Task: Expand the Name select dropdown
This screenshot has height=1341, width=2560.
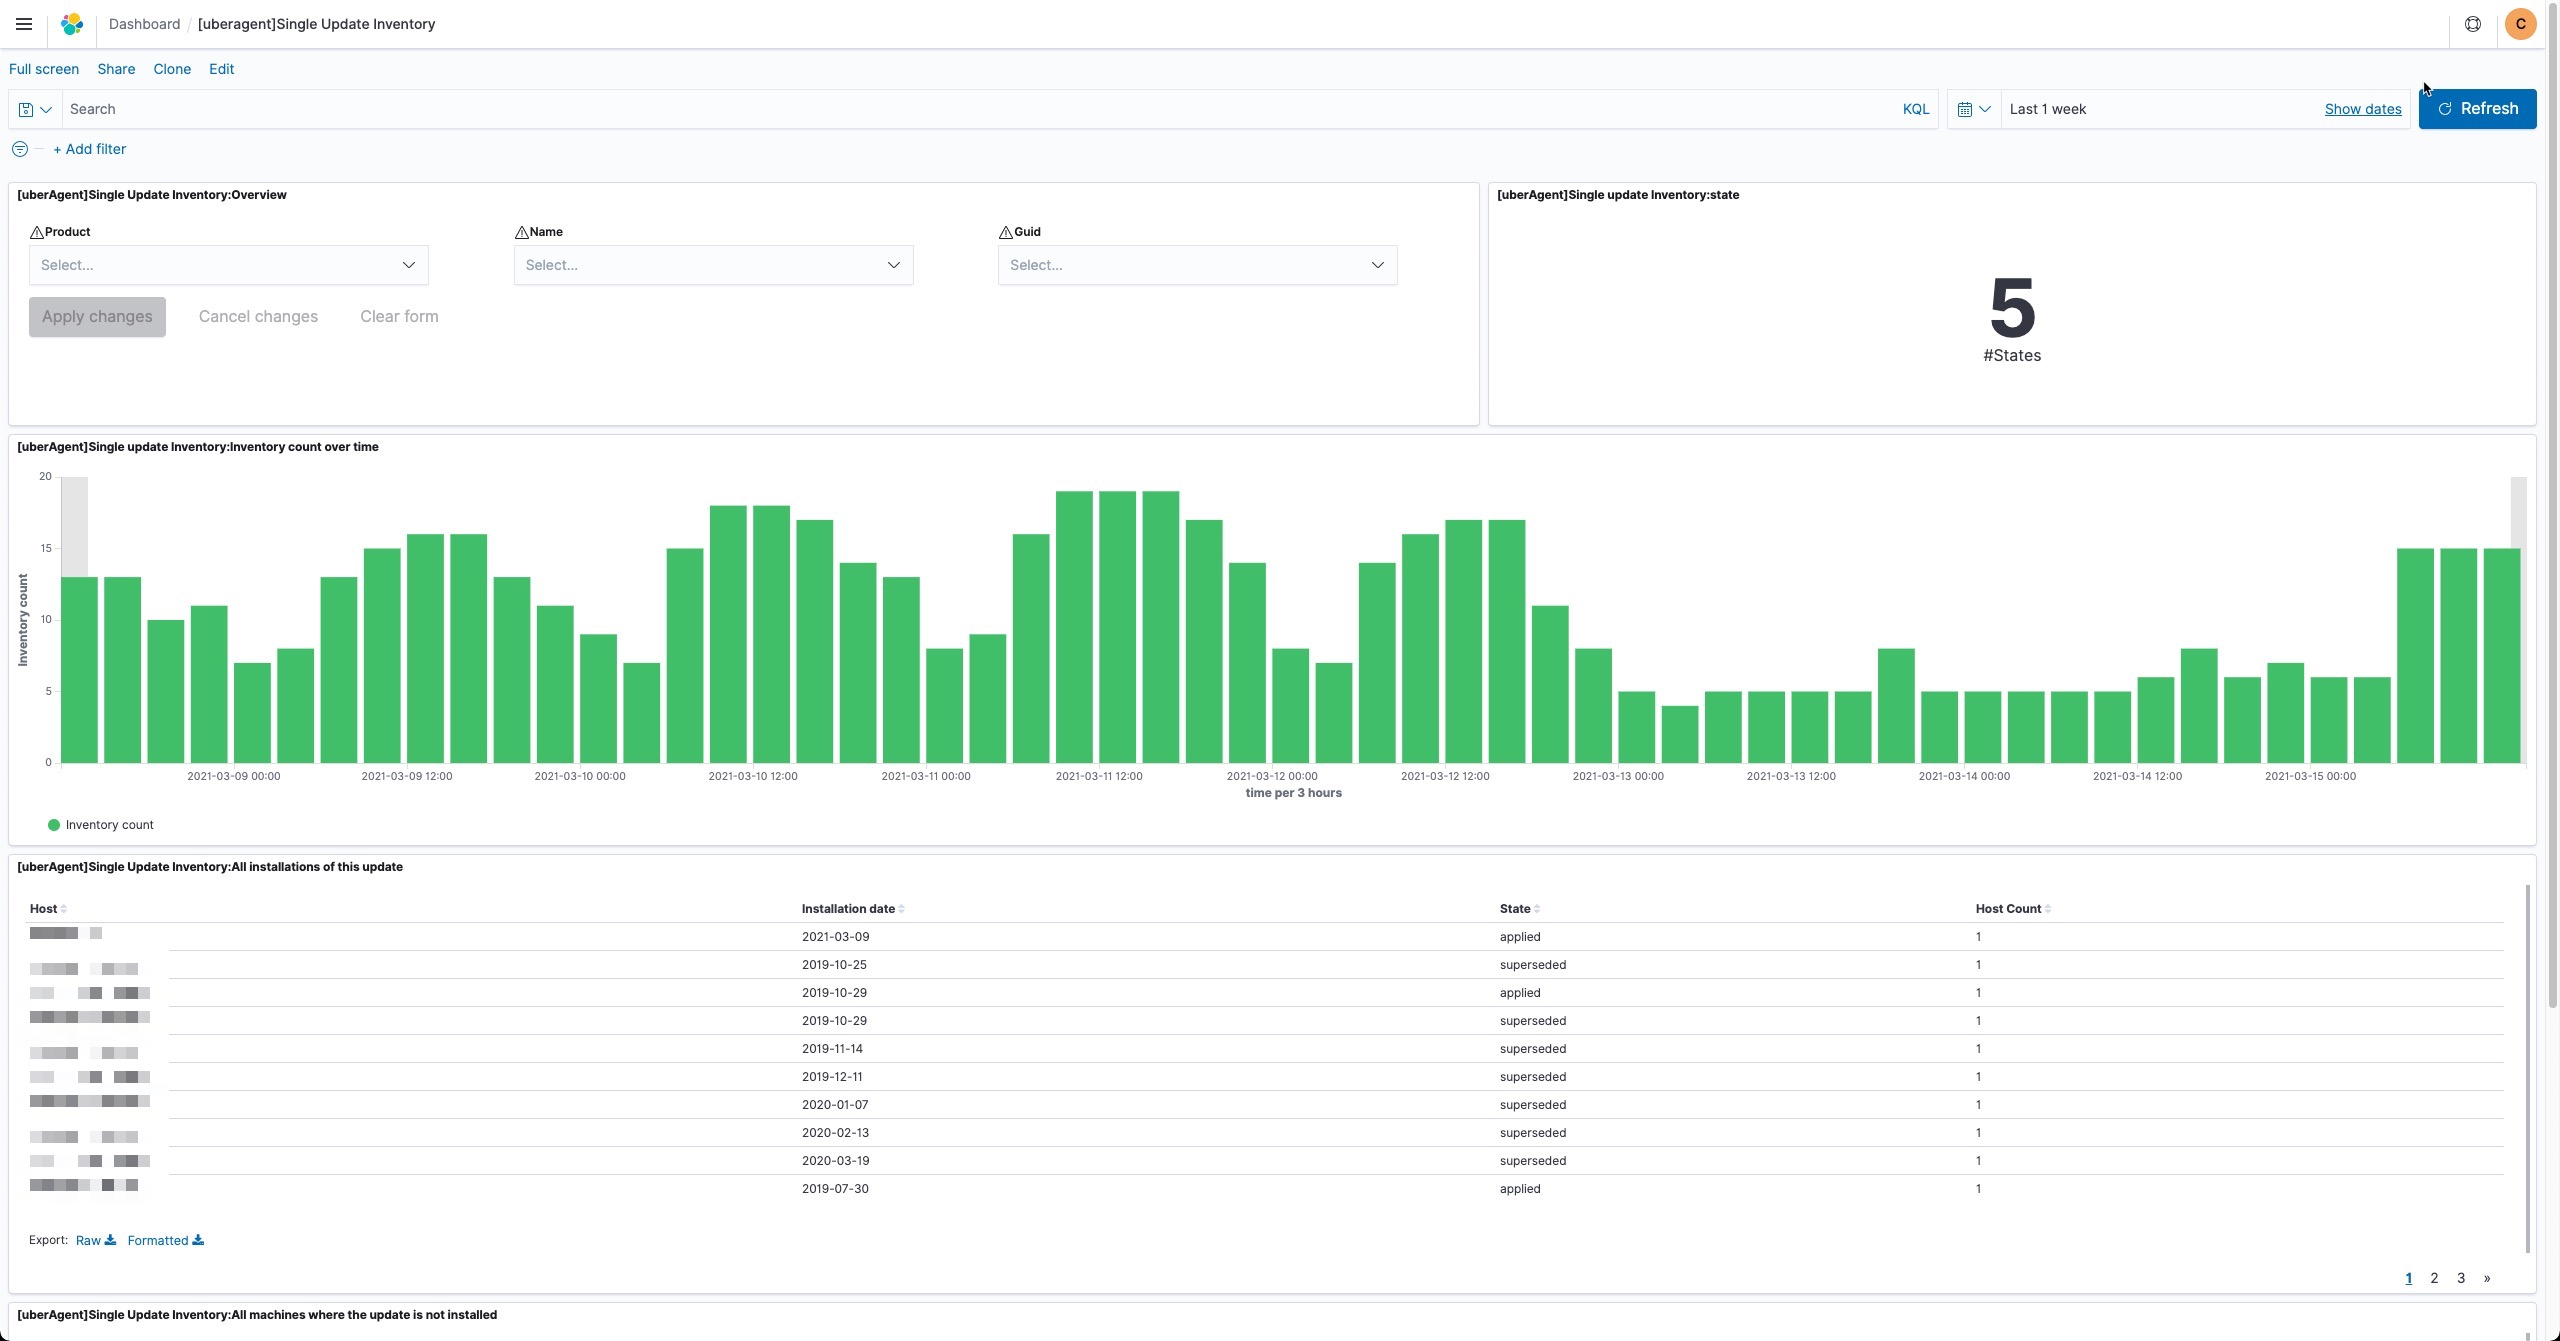Action: (x=713, y=265)
